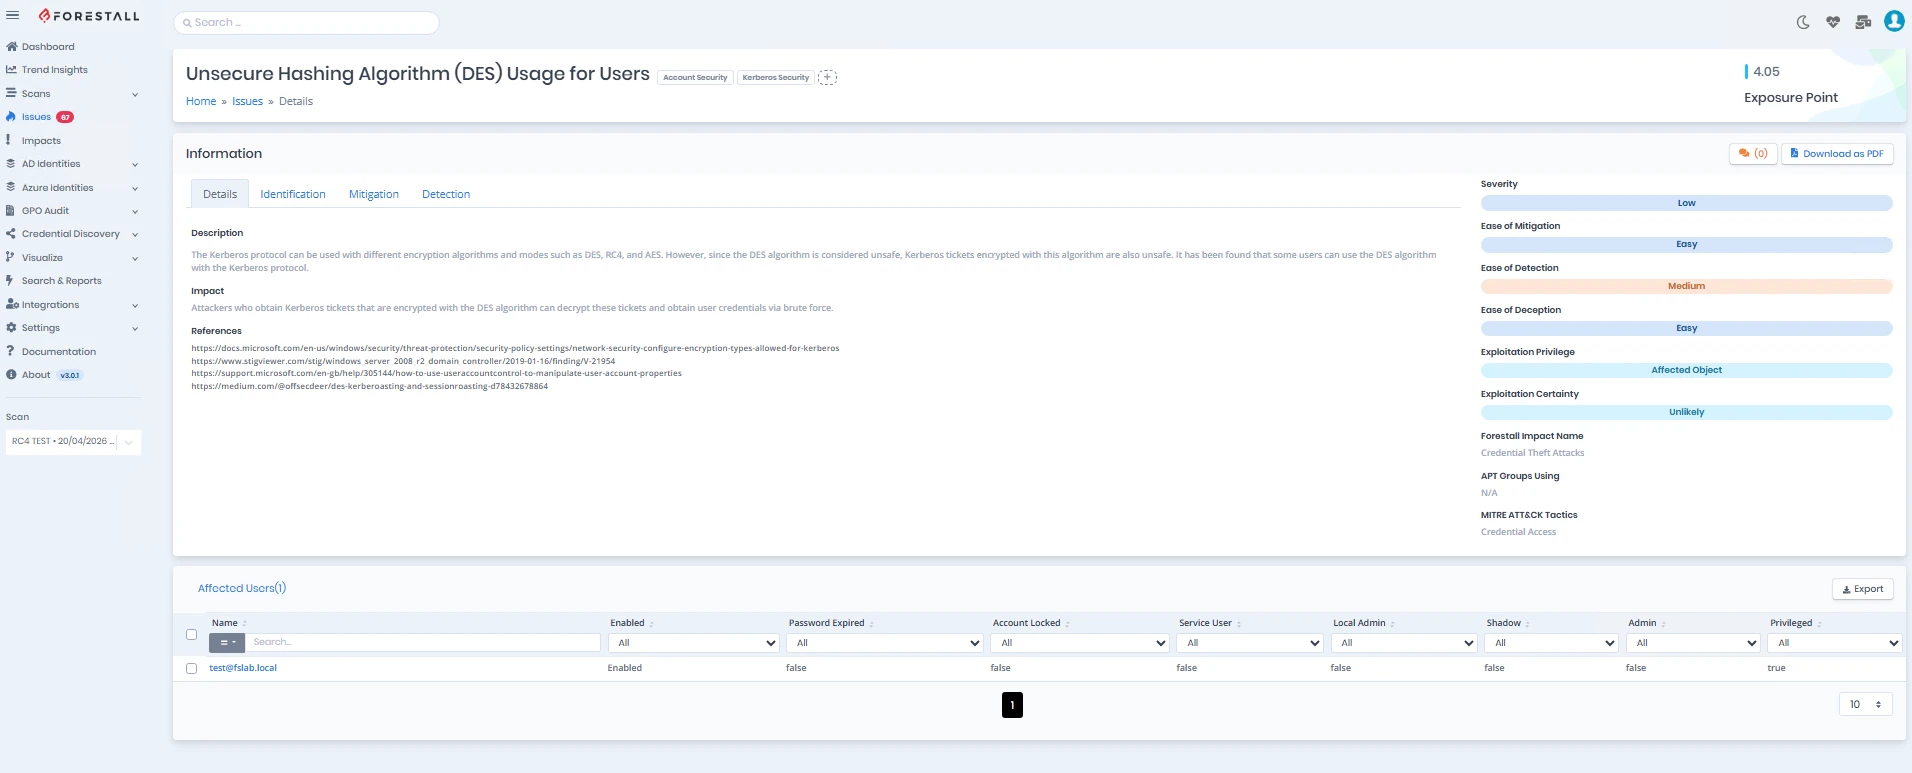Viewport: 1912px width, 773px height.
Task: Open the test@fslab.local user link
Action: coord(243,668)
